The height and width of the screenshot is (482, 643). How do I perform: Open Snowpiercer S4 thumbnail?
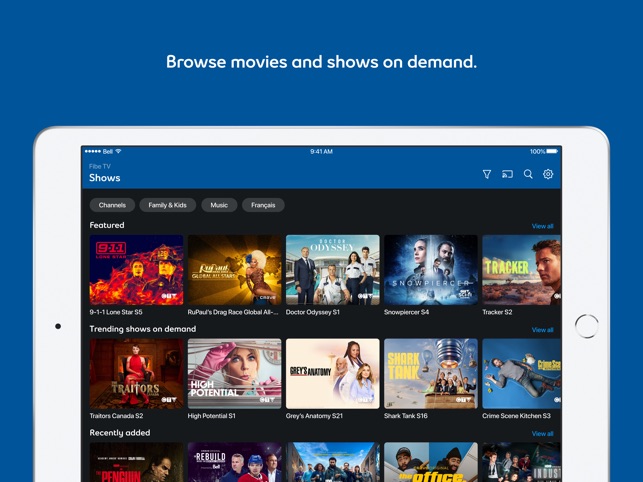point(431,270)
